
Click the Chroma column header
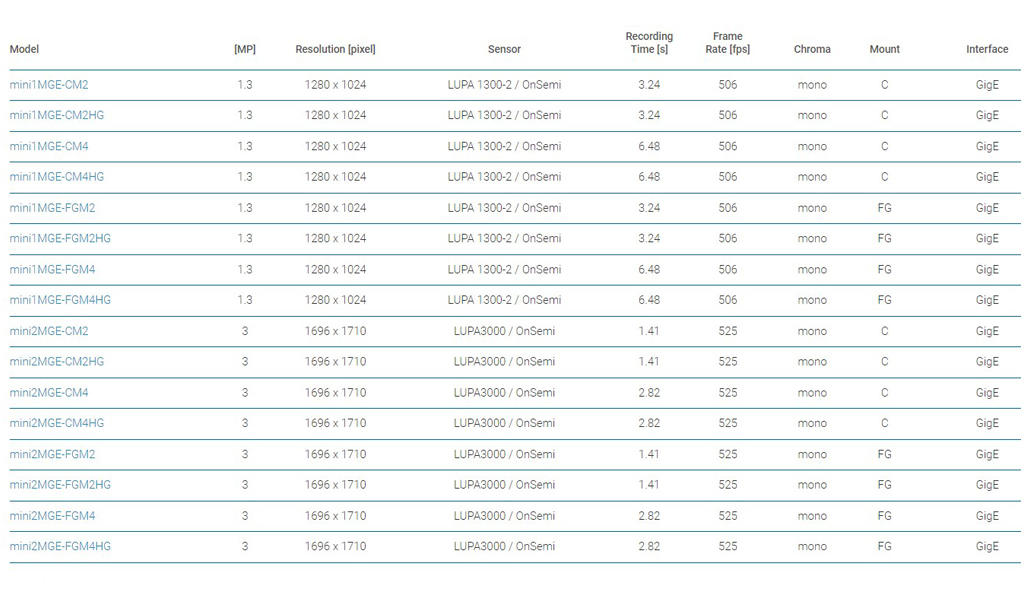coord(812,49)
